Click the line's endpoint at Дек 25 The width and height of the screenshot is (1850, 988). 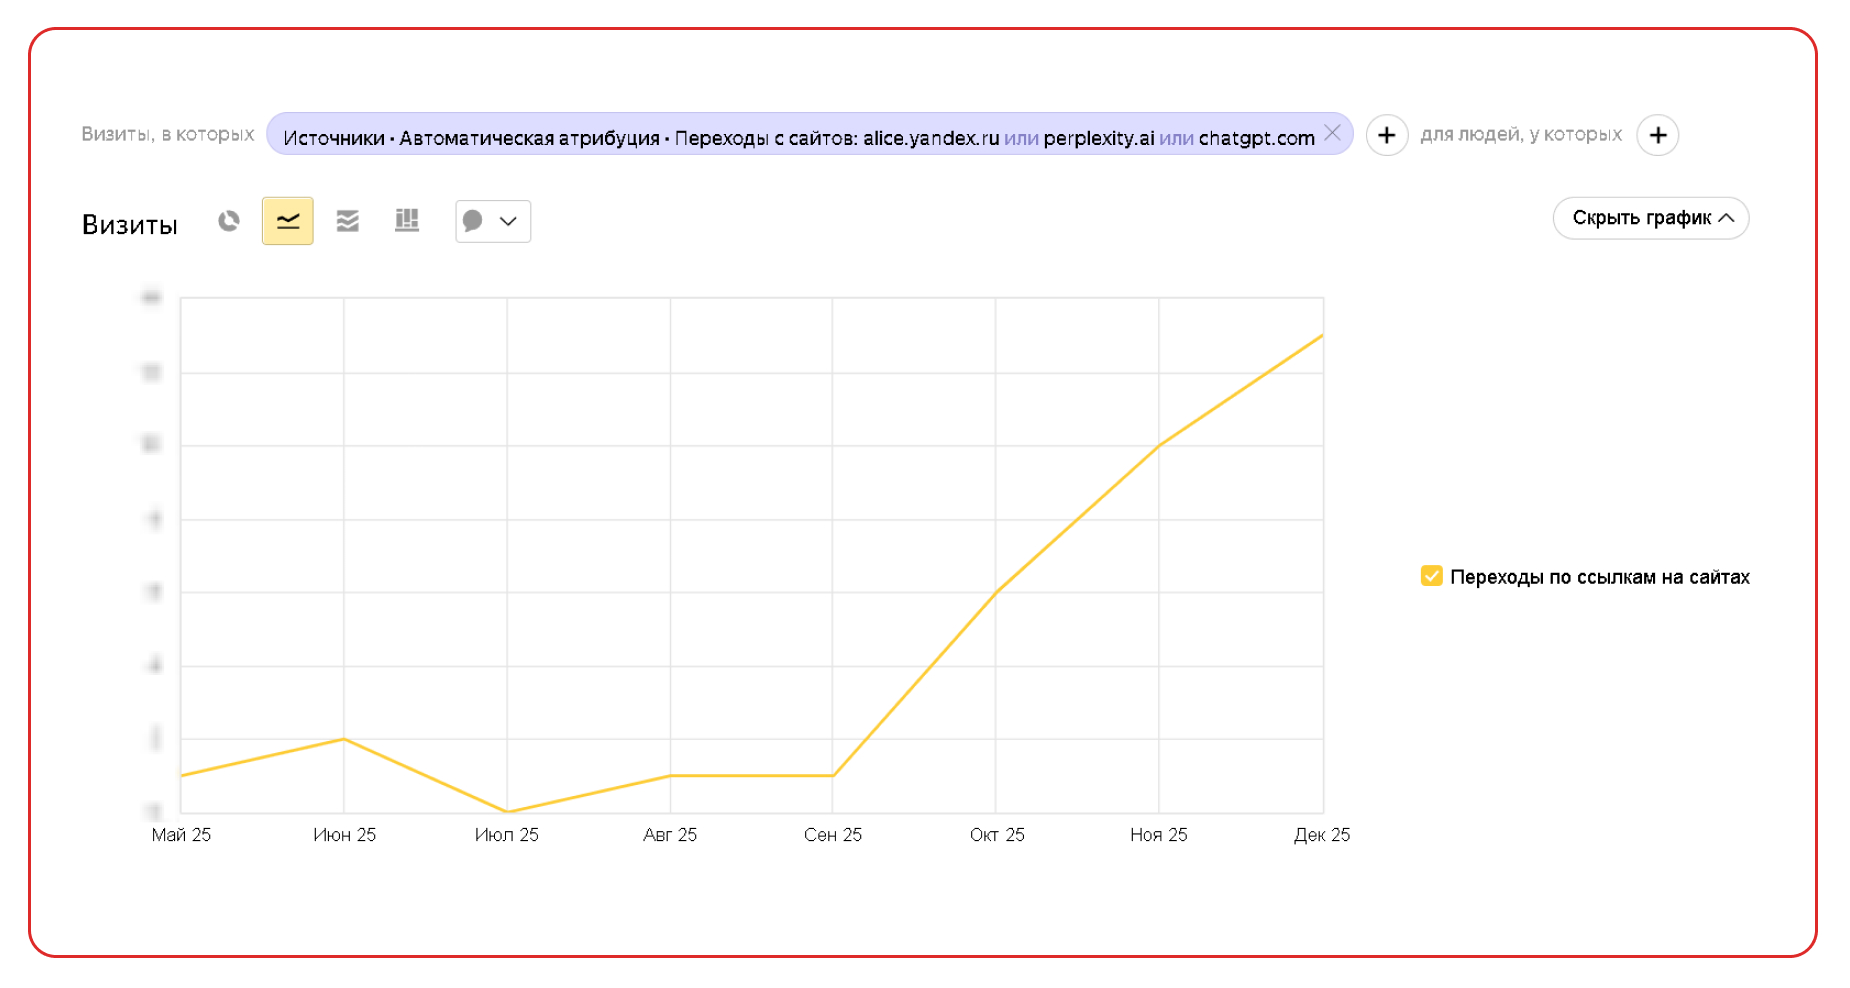[1321, 336]
